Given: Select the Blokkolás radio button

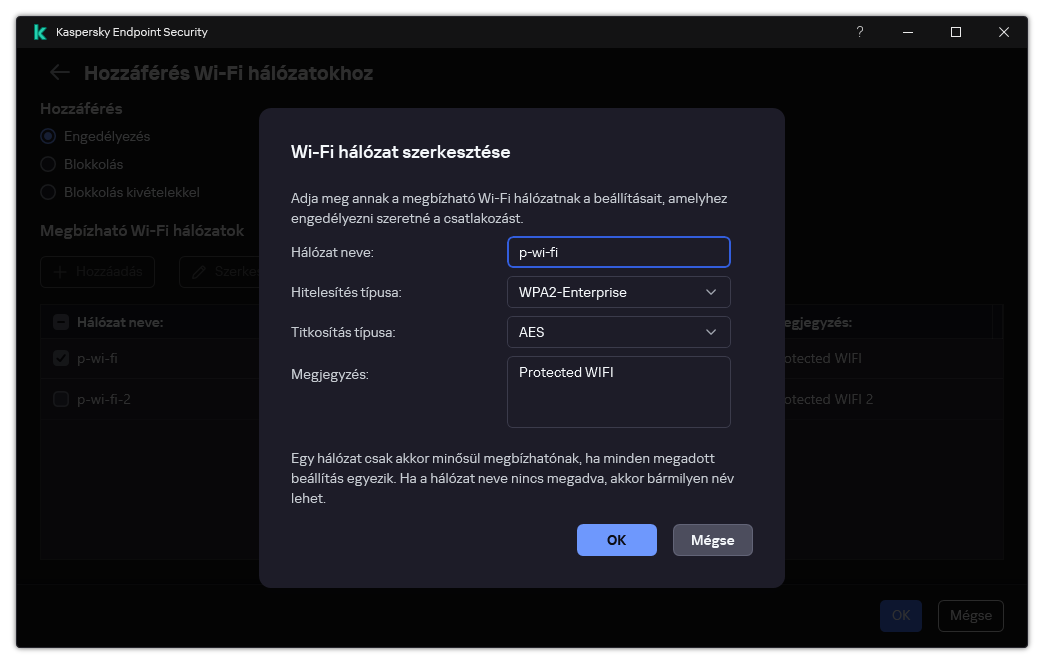Looking at the screenshot, I should tap(47, 164).
